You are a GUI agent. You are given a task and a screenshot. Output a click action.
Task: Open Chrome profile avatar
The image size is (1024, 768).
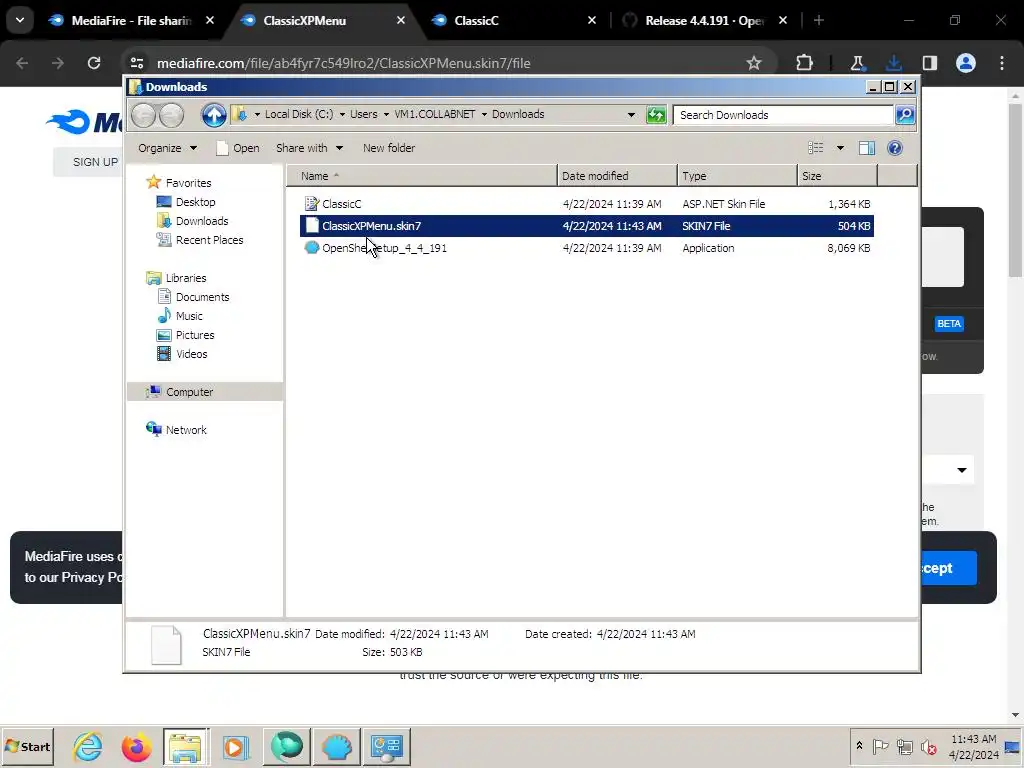(966, 63)
